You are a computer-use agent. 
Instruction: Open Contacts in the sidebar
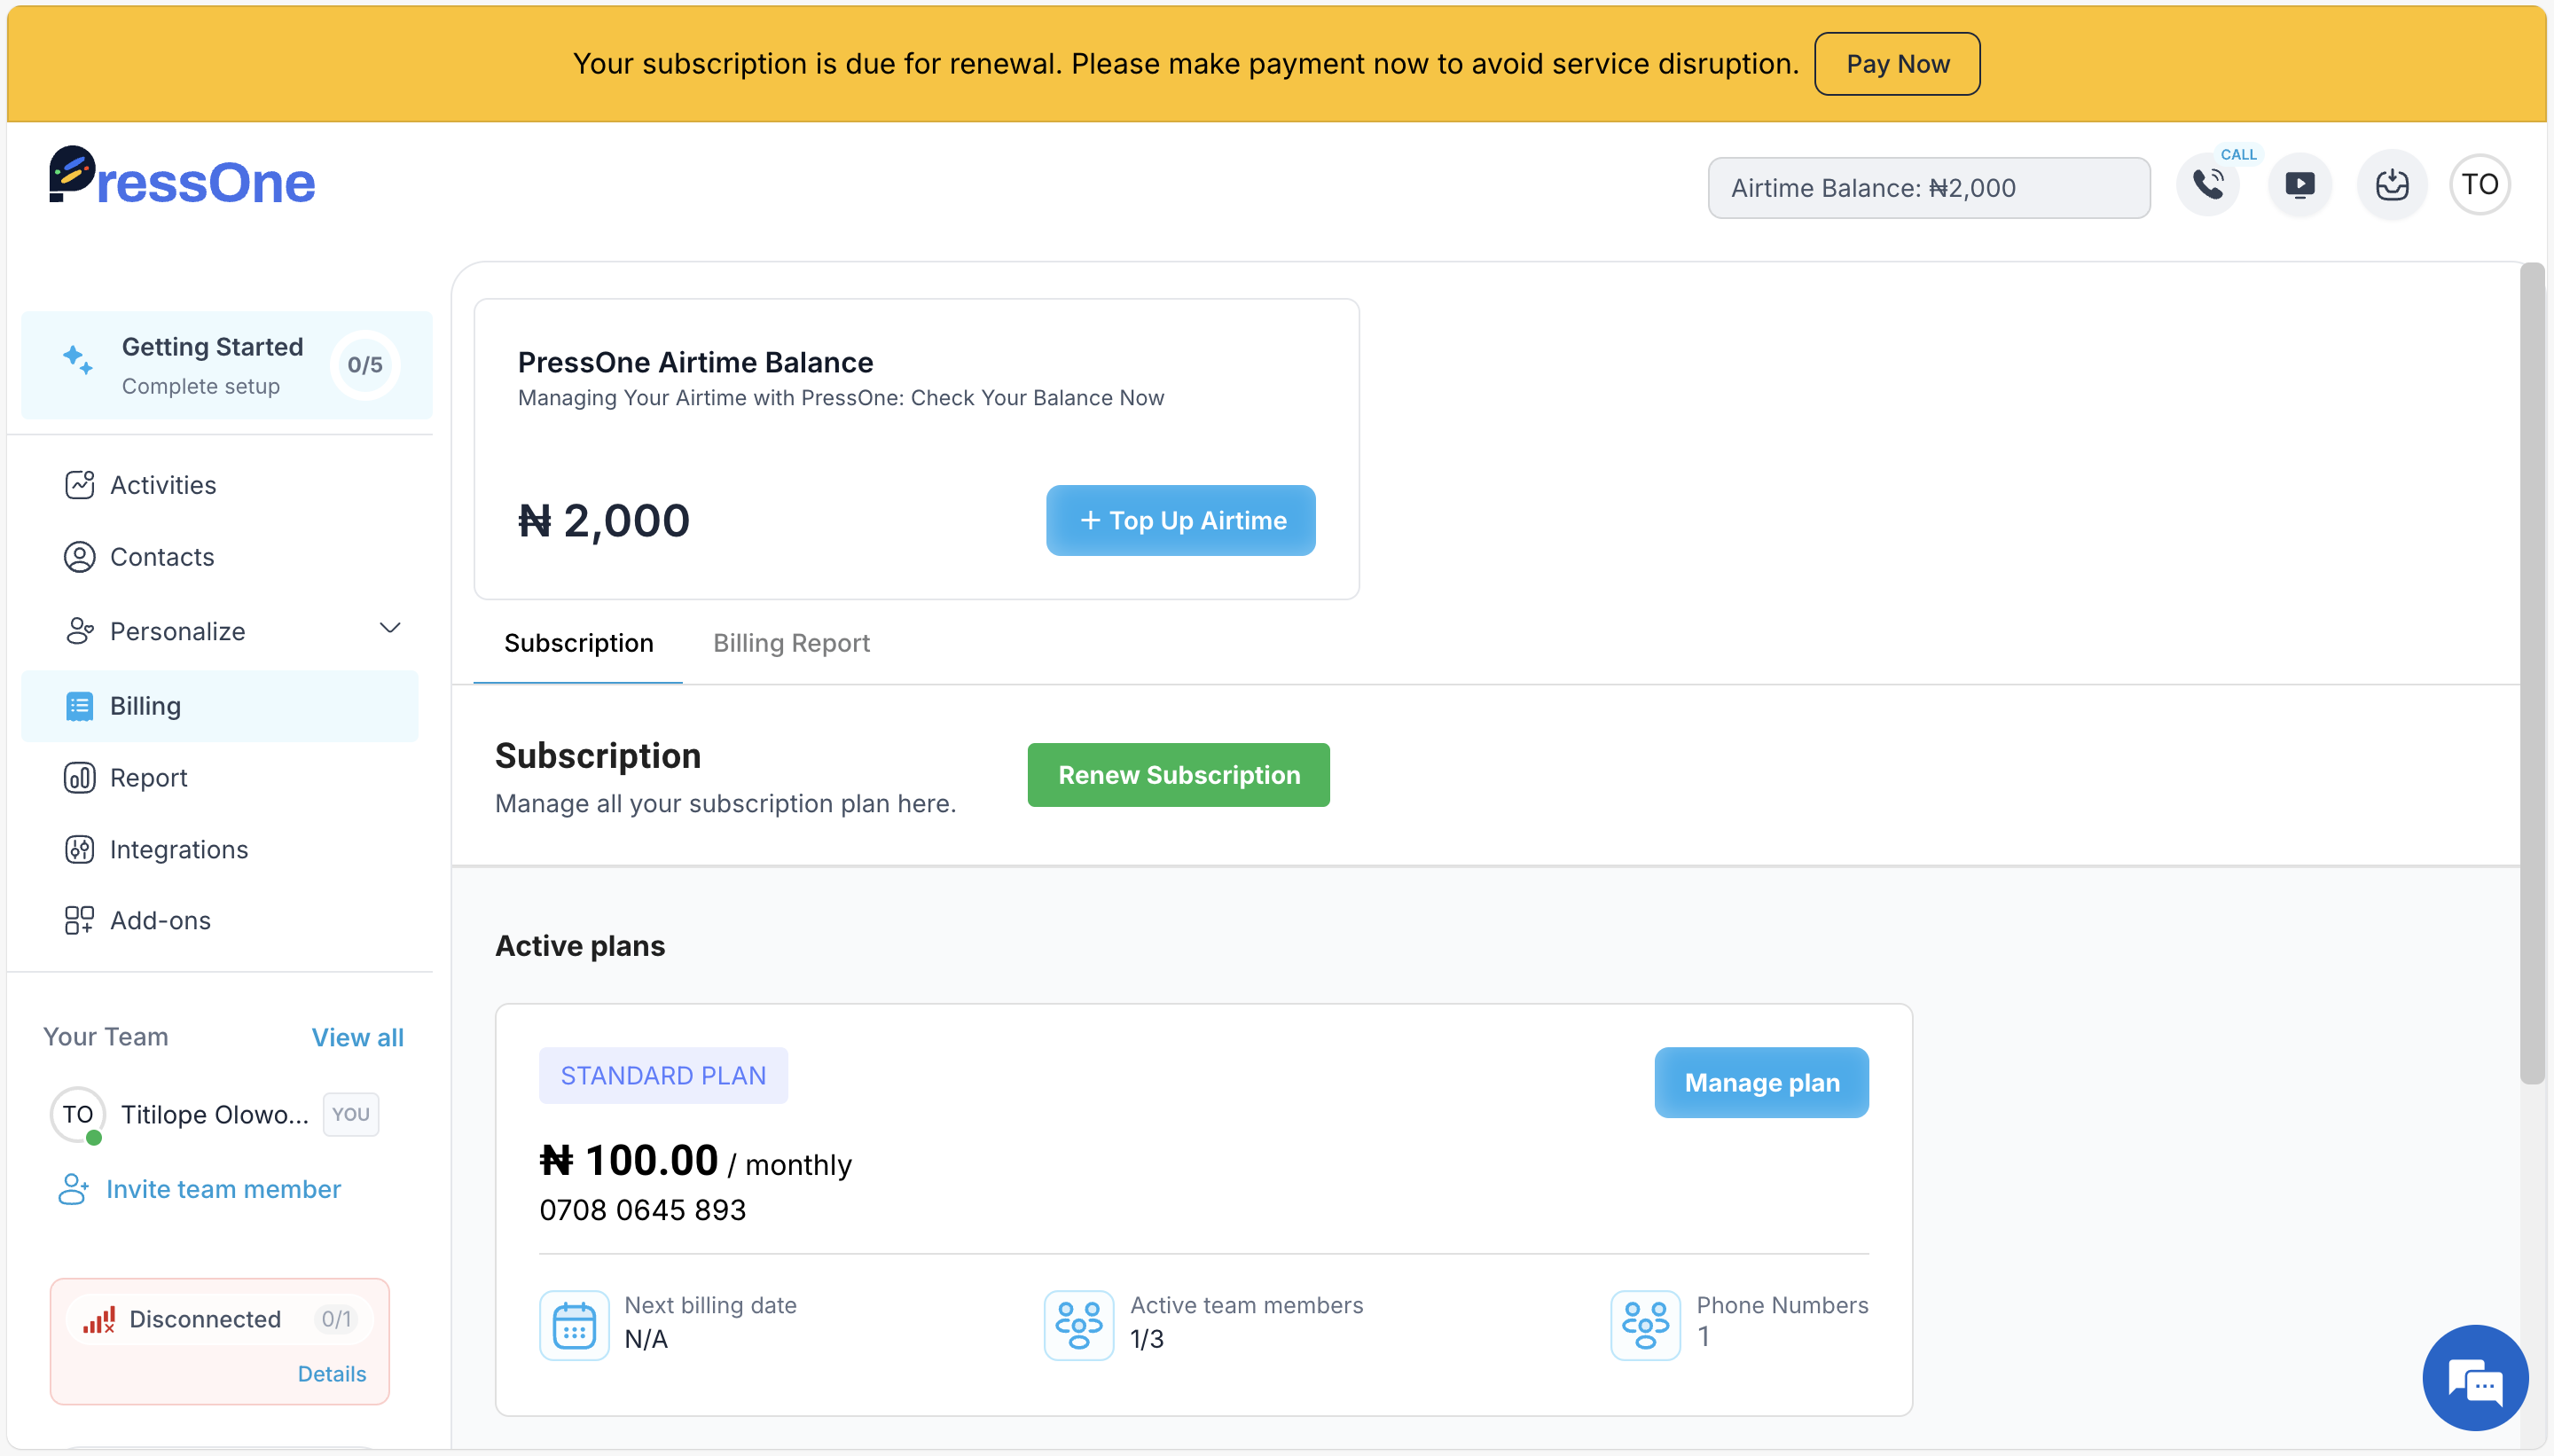pos(220,557)
